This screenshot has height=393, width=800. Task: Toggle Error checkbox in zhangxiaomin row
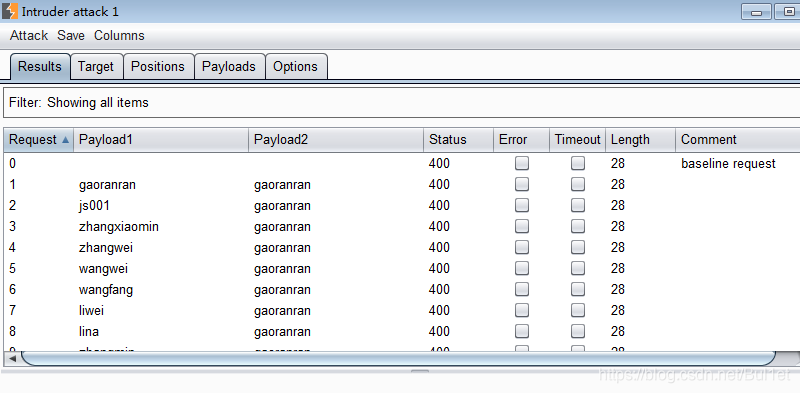(522, 226)
